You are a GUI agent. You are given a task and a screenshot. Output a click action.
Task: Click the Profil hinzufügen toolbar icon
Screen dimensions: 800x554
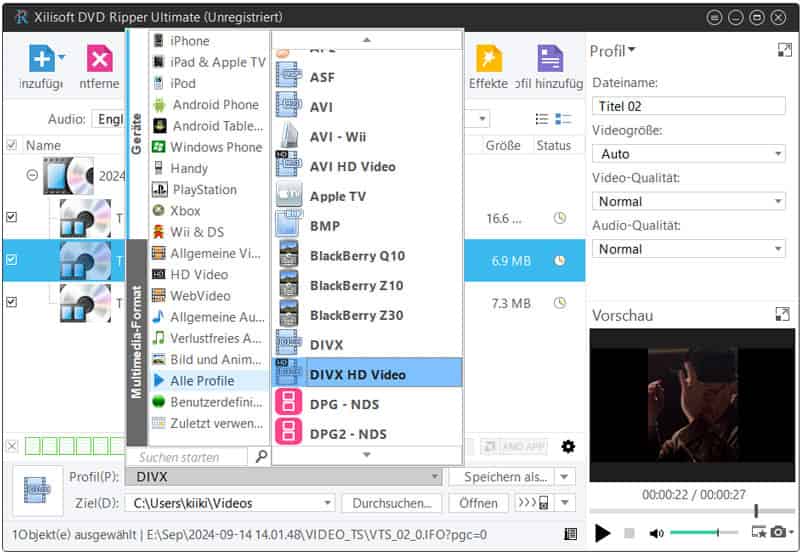point(550,58)
